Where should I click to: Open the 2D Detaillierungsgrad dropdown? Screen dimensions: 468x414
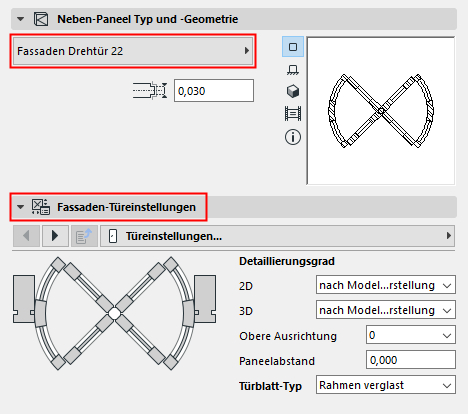click(386, 285)
